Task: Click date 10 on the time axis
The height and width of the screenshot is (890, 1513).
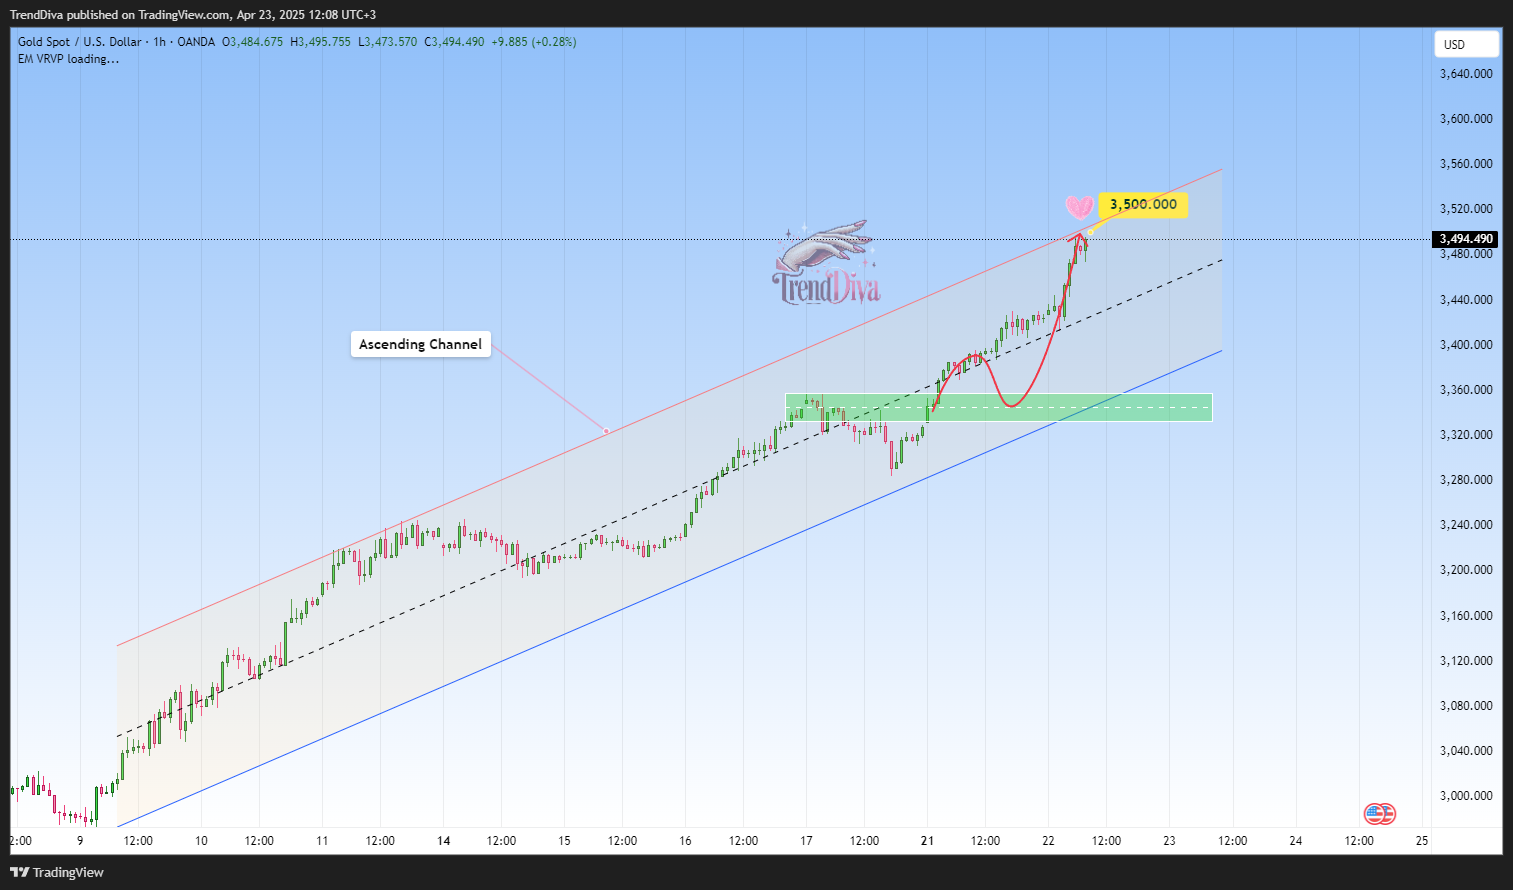Action: (201, 841)
